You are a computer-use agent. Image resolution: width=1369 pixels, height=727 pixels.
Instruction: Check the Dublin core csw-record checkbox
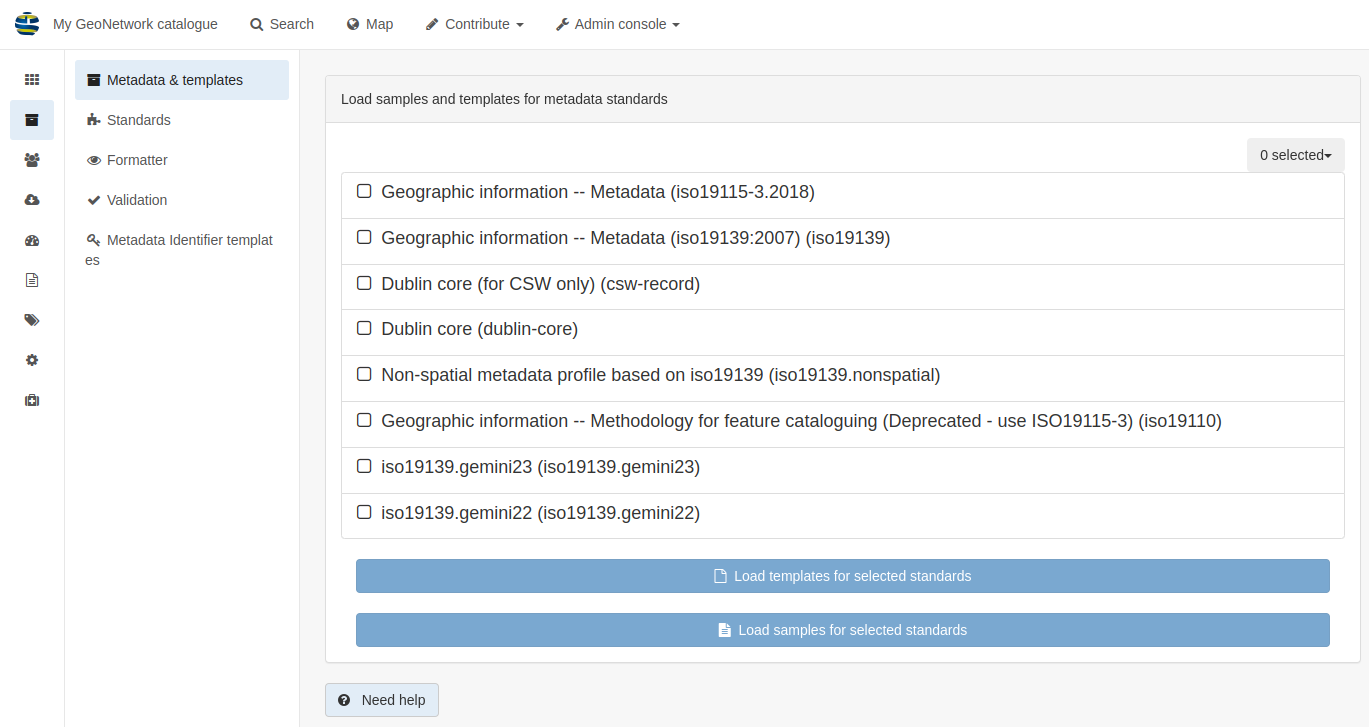point(364,283)
